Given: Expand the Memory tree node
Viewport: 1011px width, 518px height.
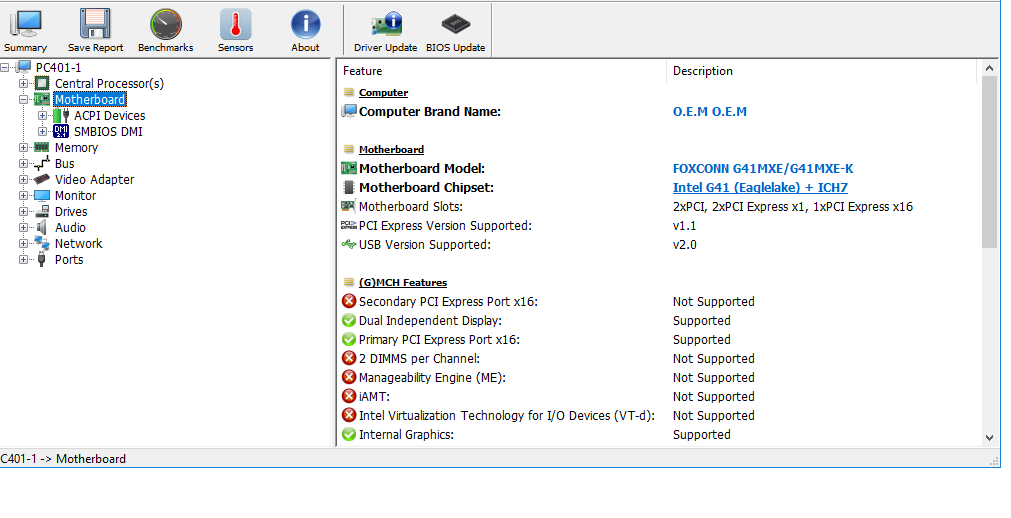Looking at the screenshot, I should 24,148.
